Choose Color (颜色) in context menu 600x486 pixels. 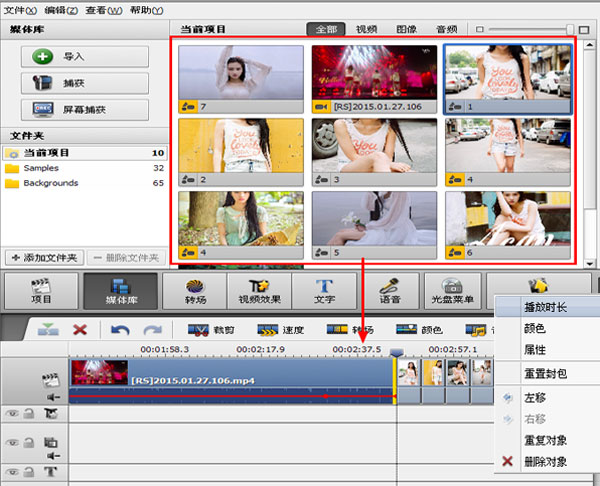(x=548, y=328)
